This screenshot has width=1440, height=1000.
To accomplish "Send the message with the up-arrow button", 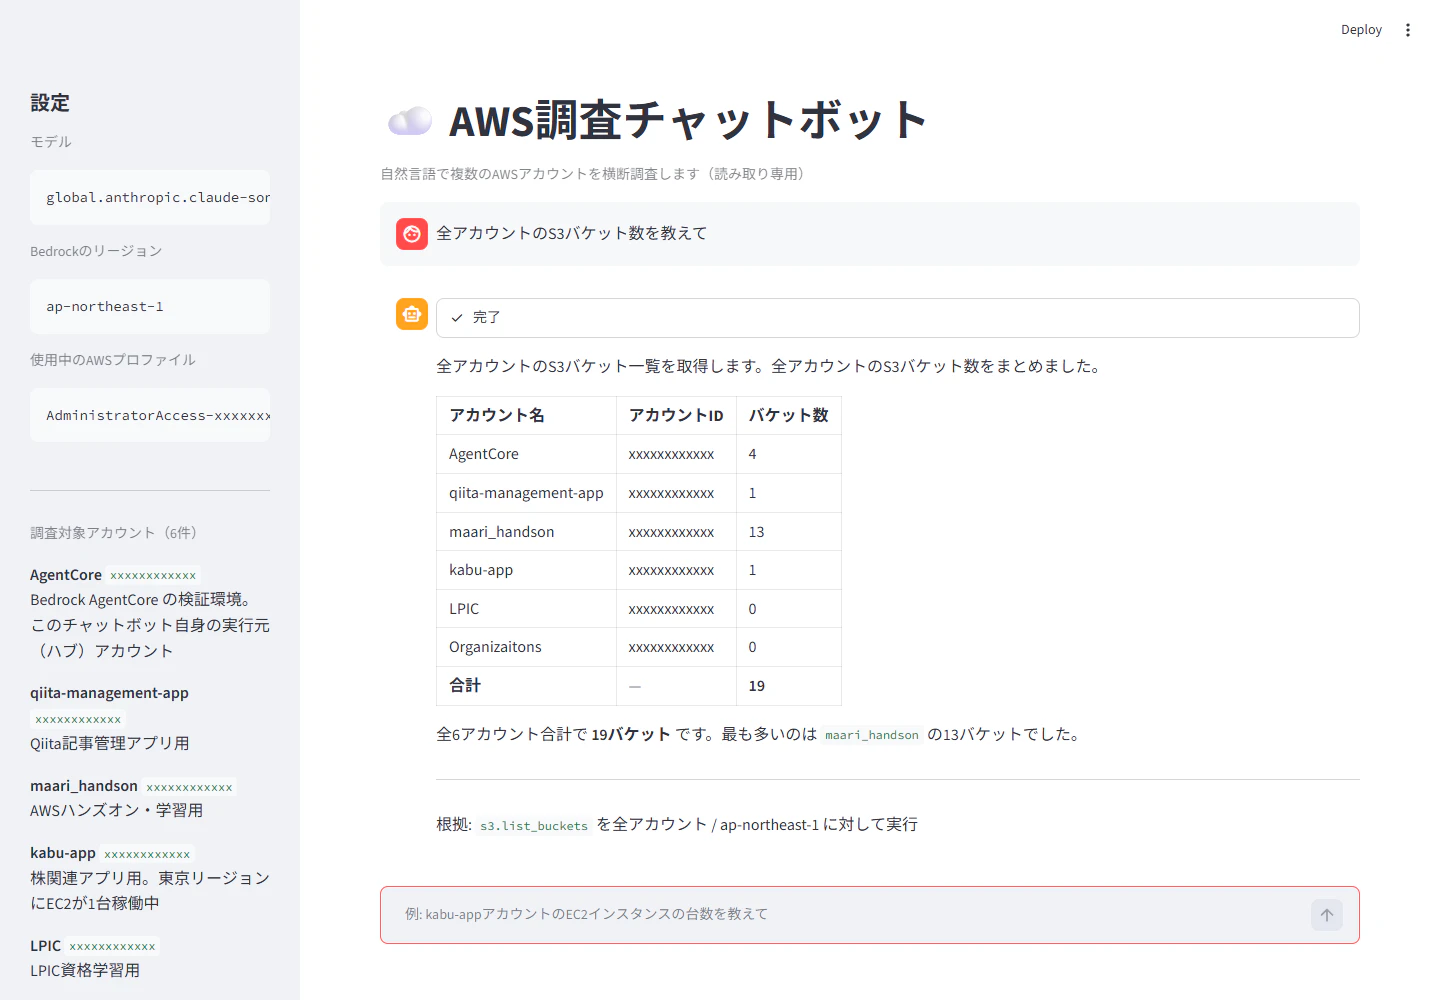I will coord(1327,915).
